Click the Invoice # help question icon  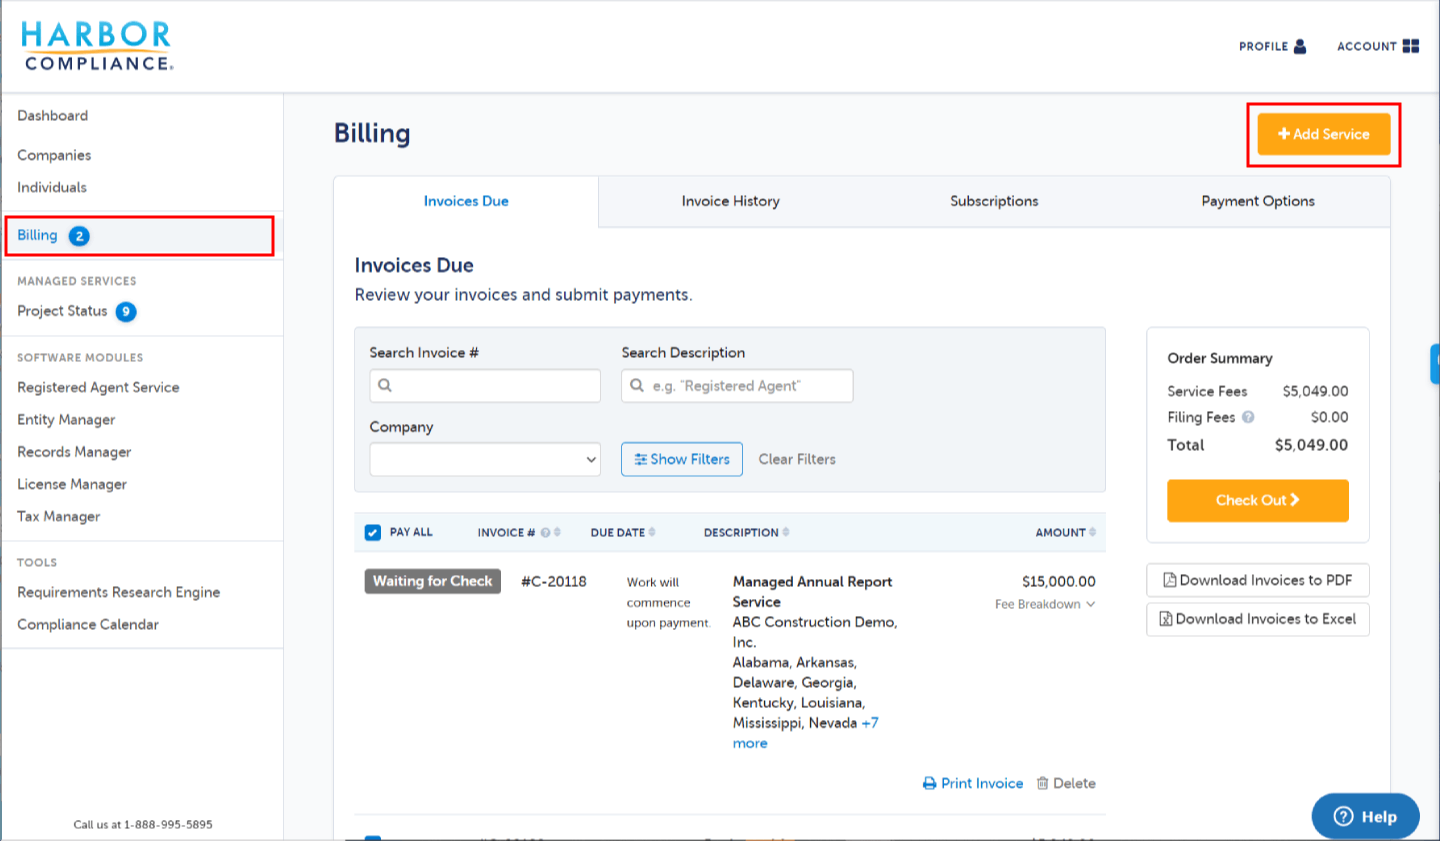[545, 533]
